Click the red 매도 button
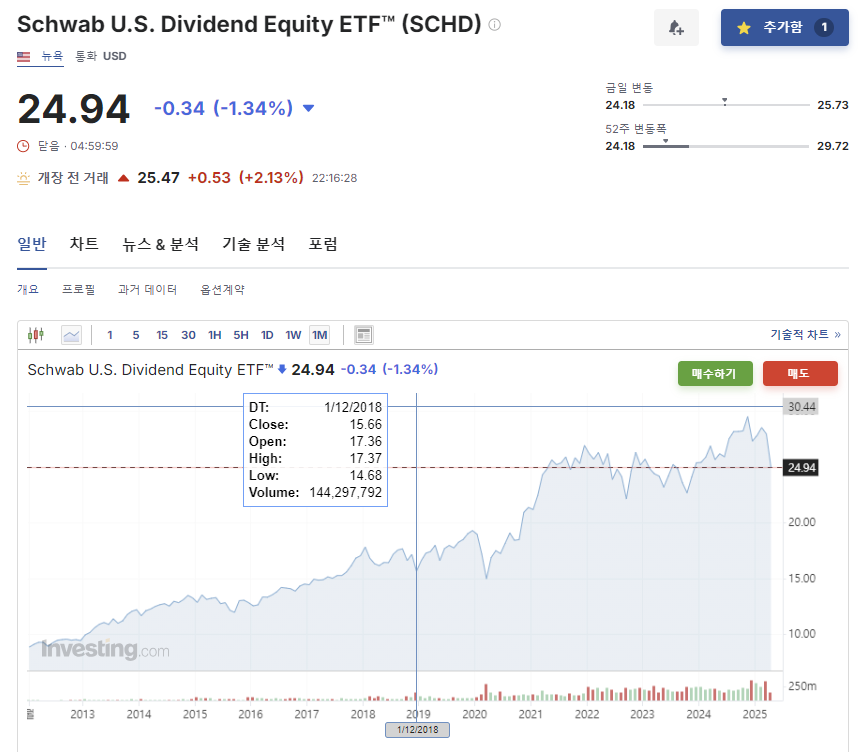 click(x=800, y=374)
